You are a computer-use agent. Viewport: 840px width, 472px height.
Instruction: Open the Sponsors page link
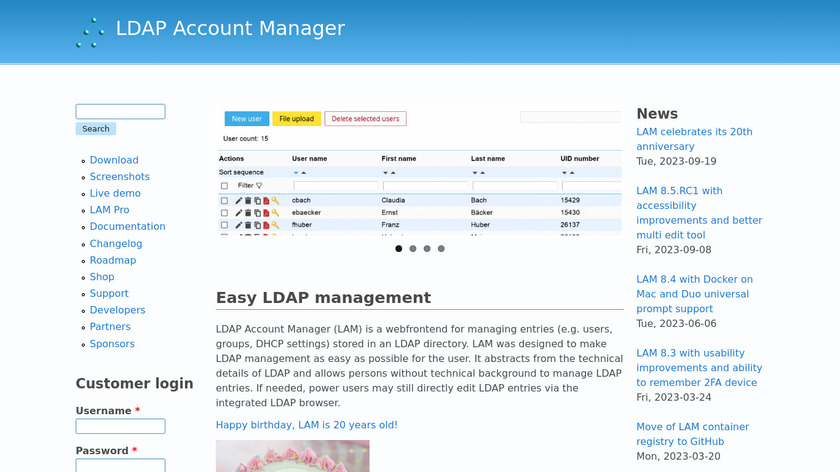tap(112, 344)
